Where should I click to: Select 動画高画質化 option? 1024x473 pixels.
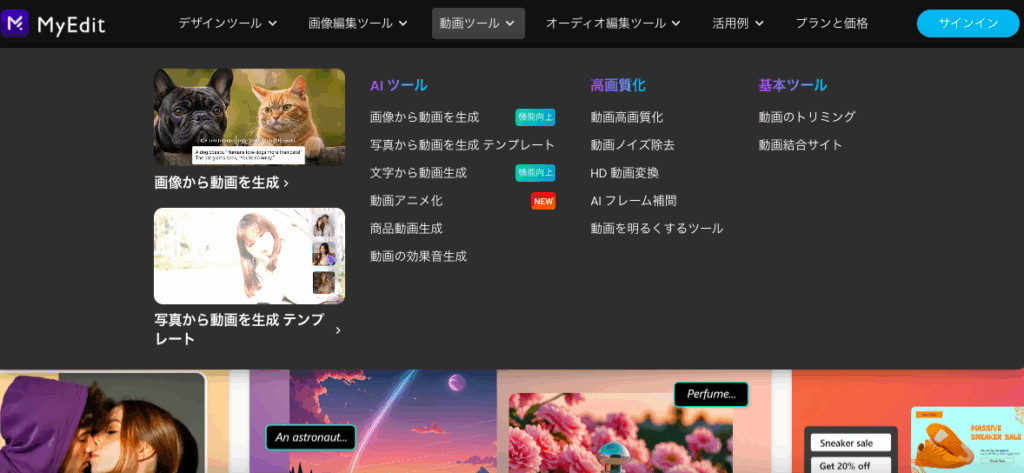tap(626, 117)
